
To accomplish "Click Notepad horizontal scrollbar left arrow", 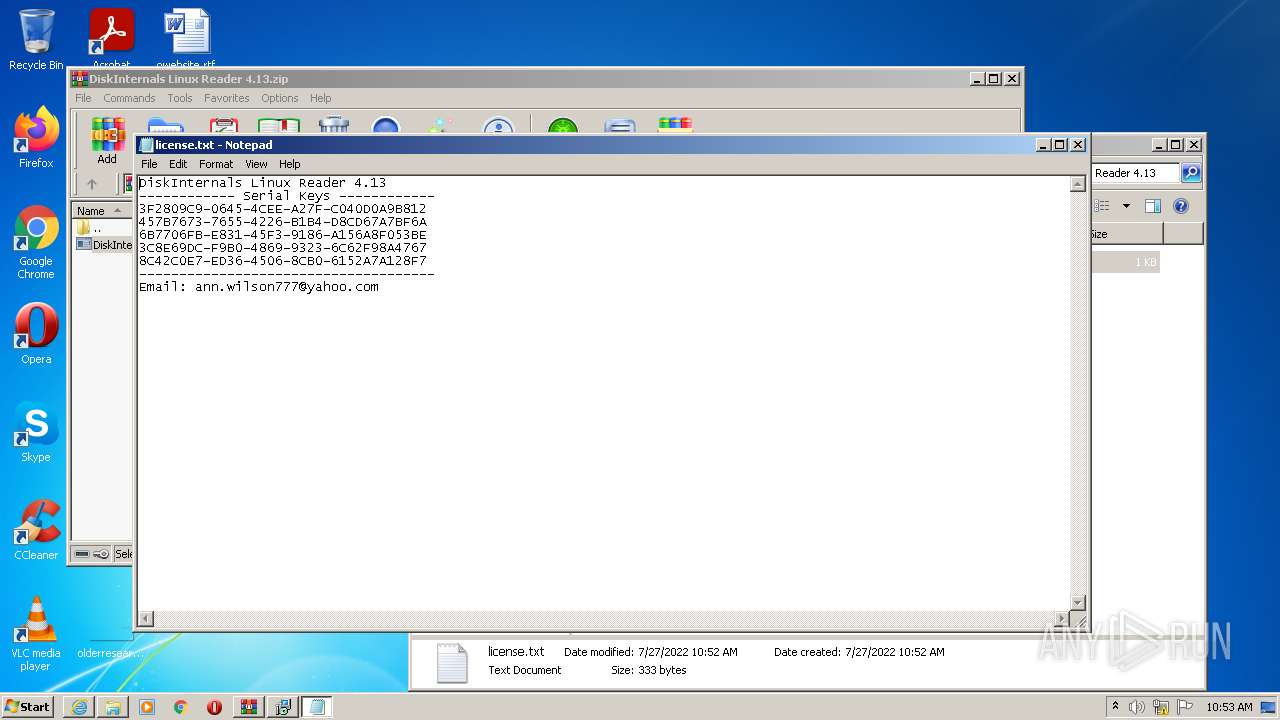I will point(146,619).
